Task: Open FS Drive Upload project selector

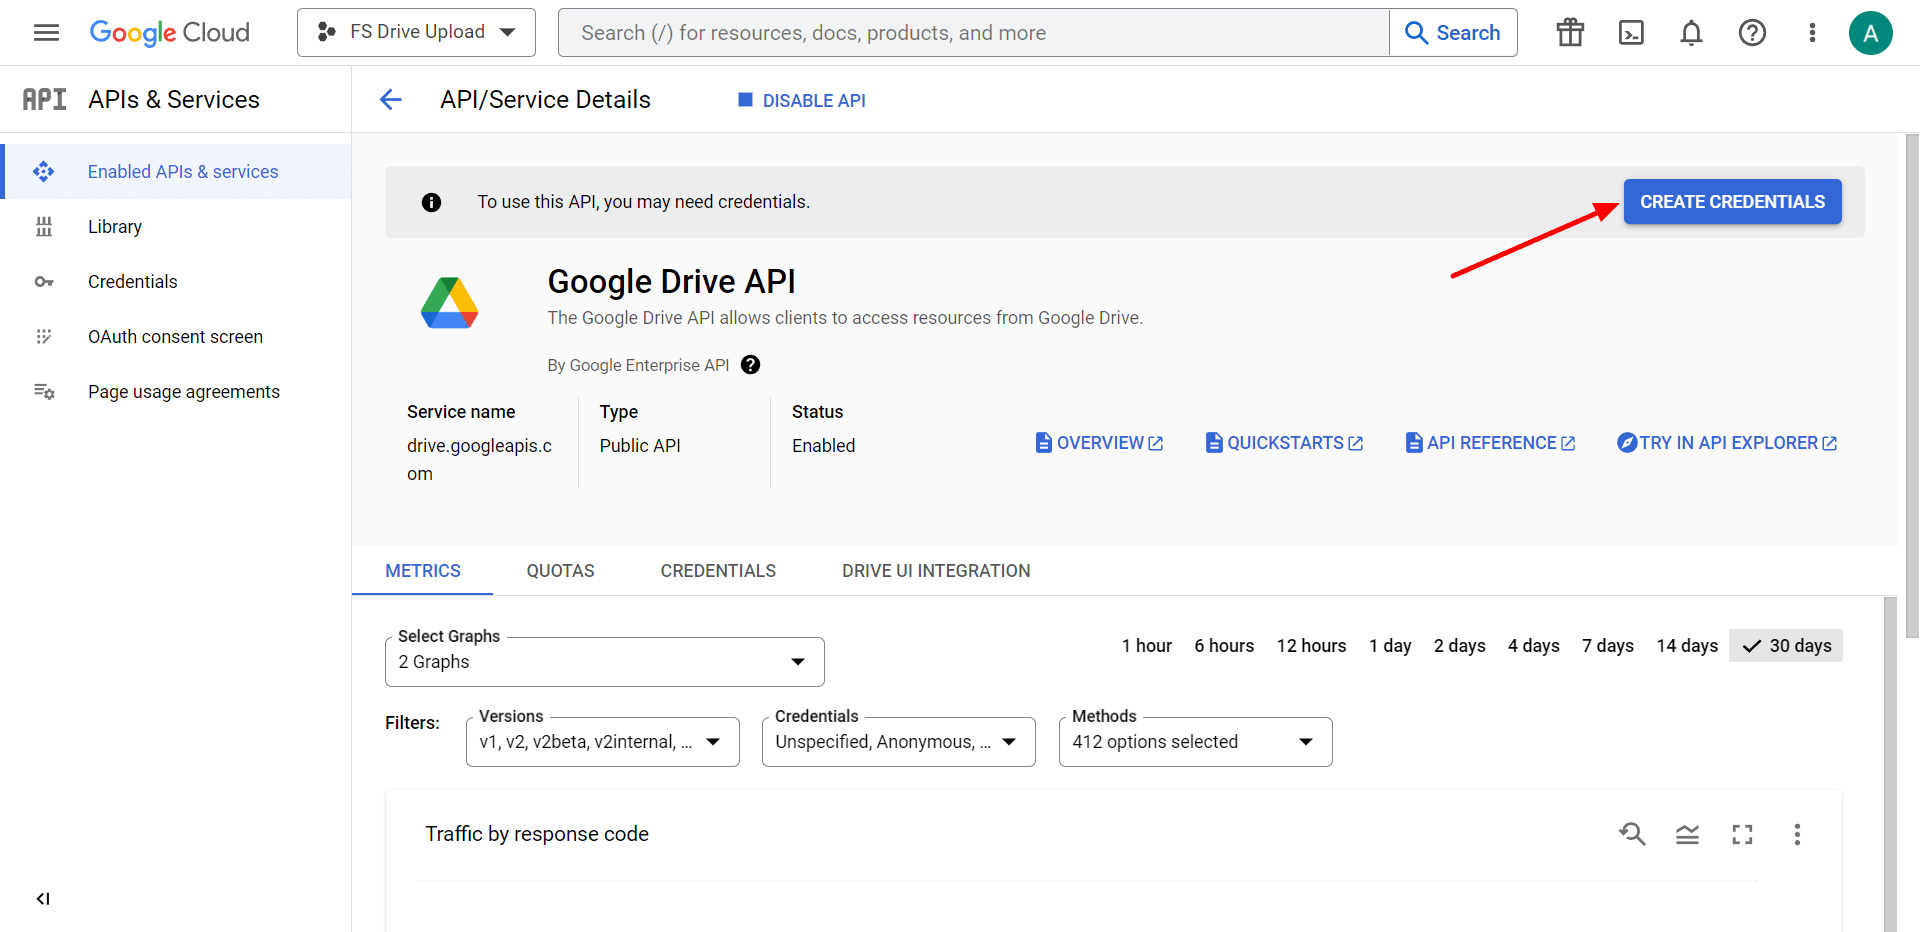Action: click(x=416, y=33)
